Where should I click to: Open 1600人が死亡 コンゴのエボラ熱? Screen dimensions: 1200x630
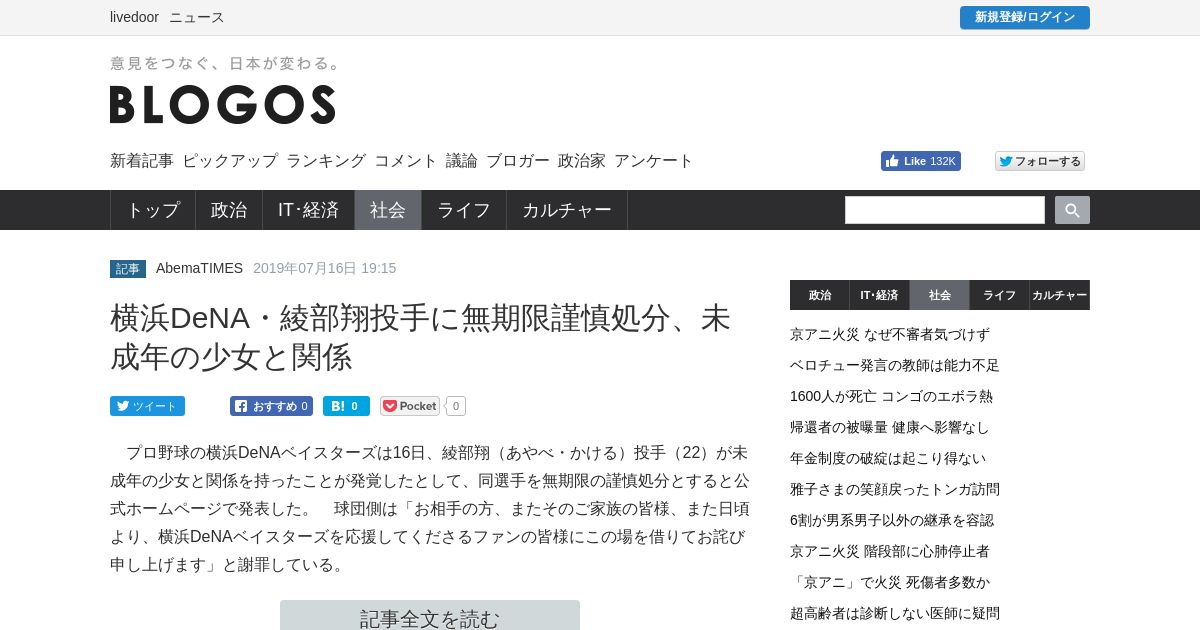(891, 396)
